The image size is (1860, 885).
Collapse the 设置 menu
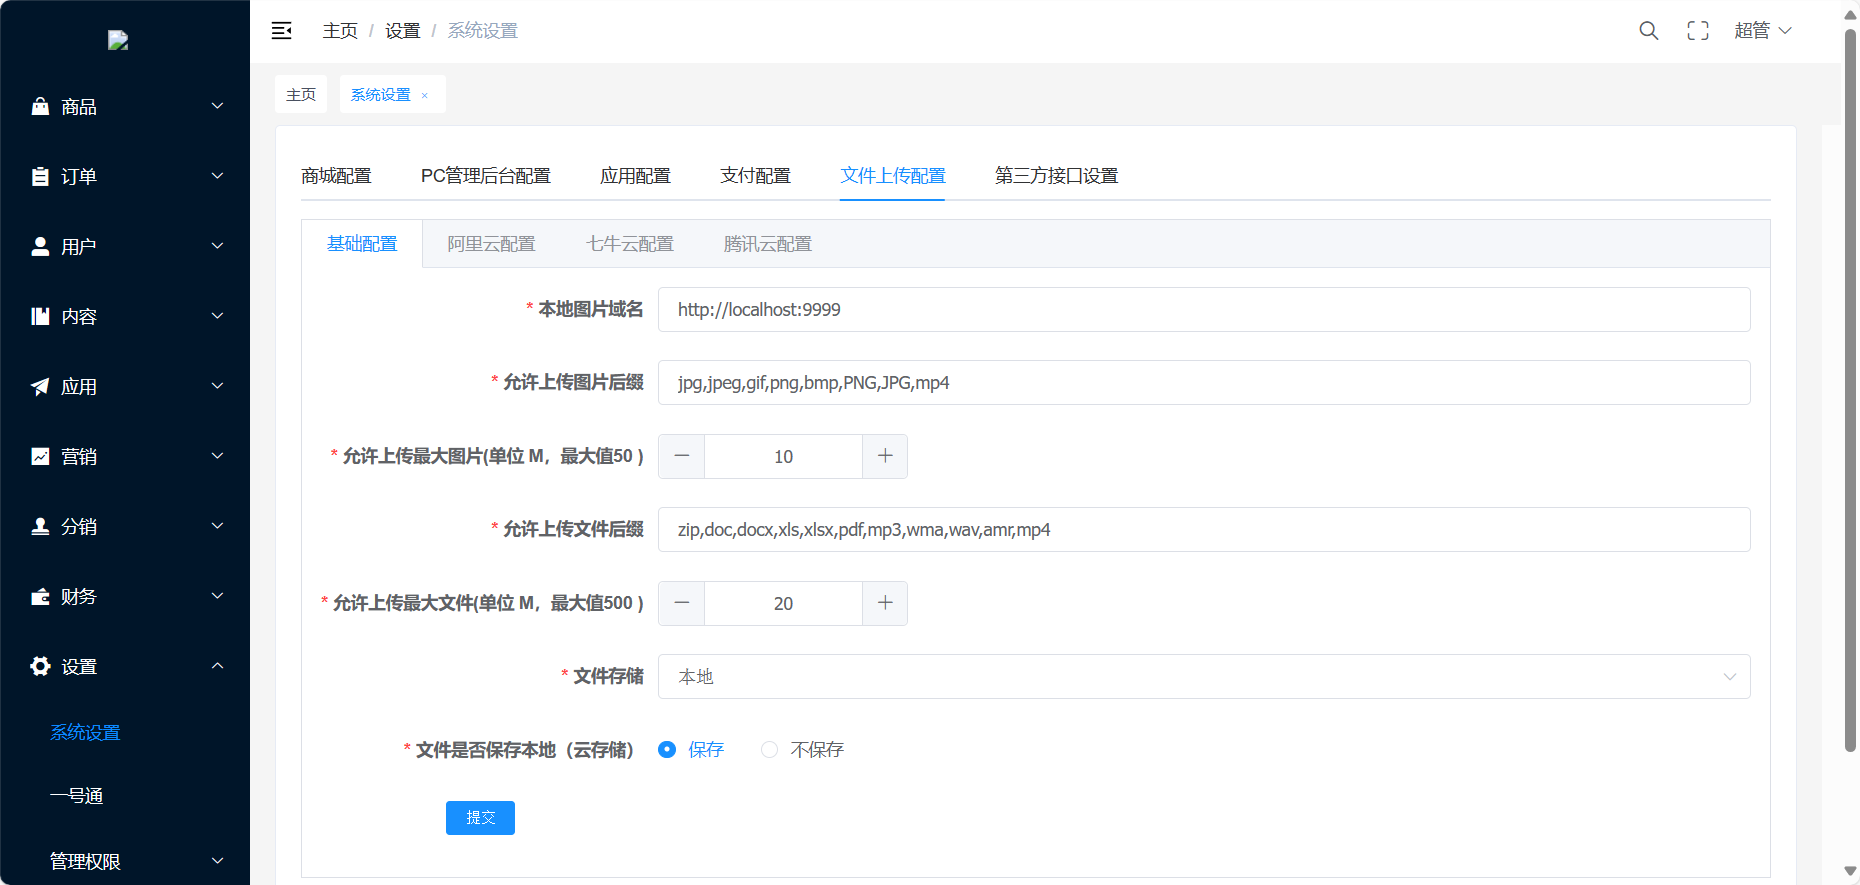125,666
